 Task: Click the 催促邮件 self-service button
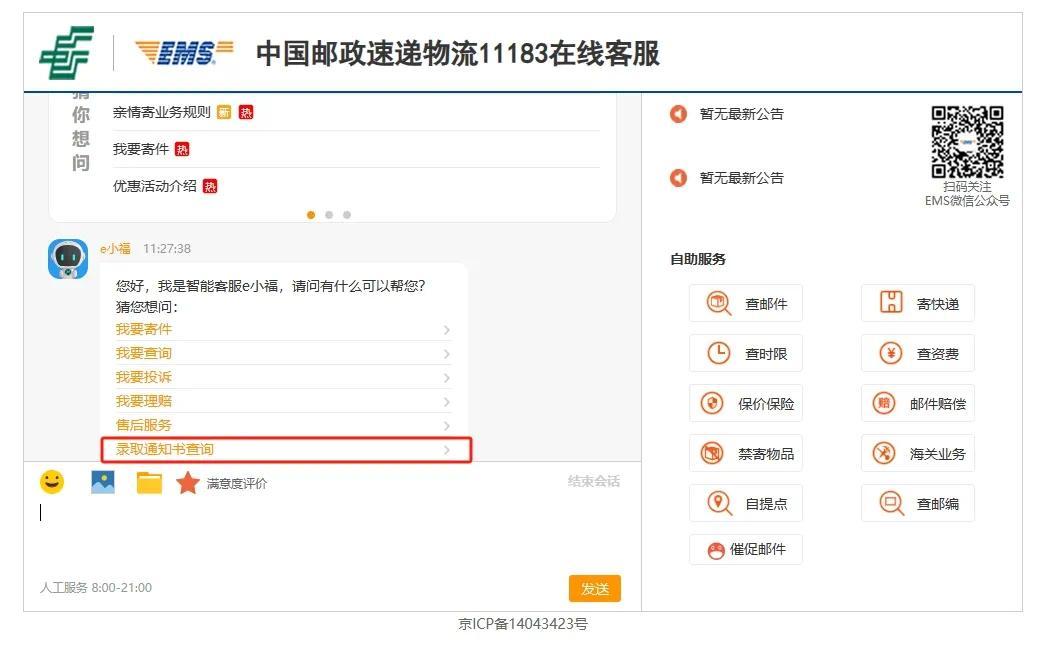coord(746,550)
